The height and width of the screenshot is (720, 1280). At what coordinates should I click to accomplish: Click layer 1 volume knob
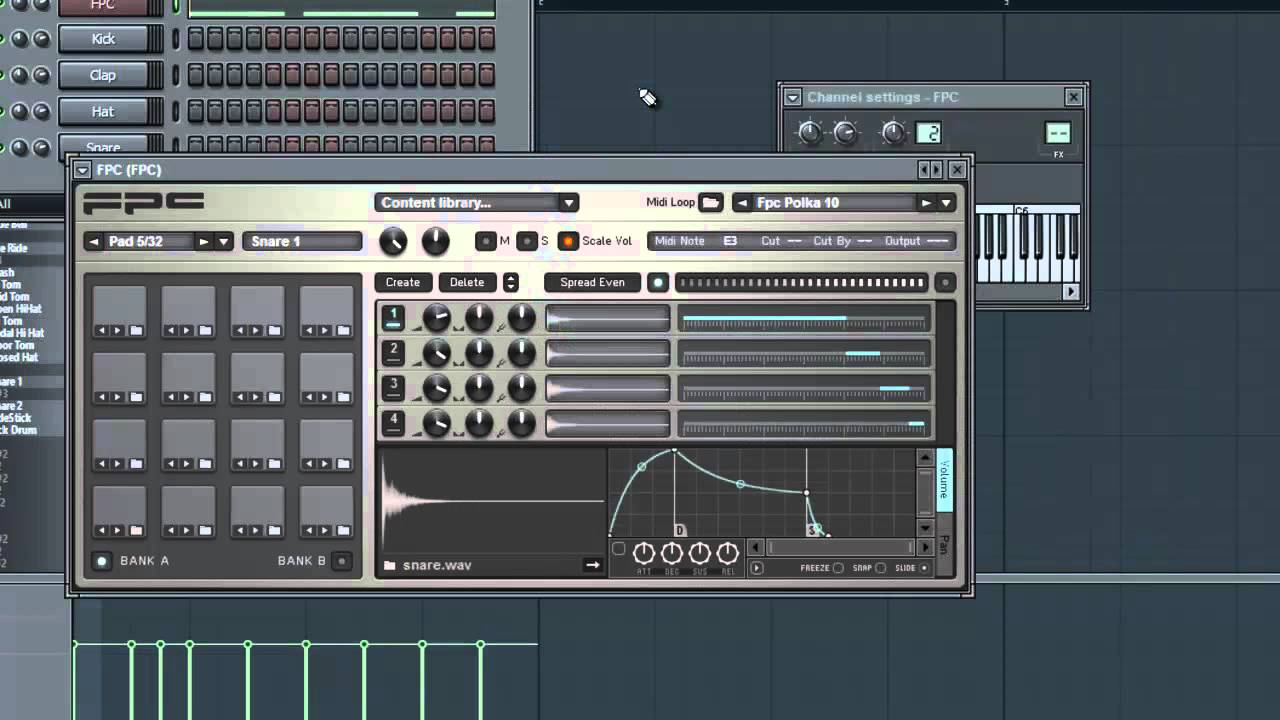point(436,319)
